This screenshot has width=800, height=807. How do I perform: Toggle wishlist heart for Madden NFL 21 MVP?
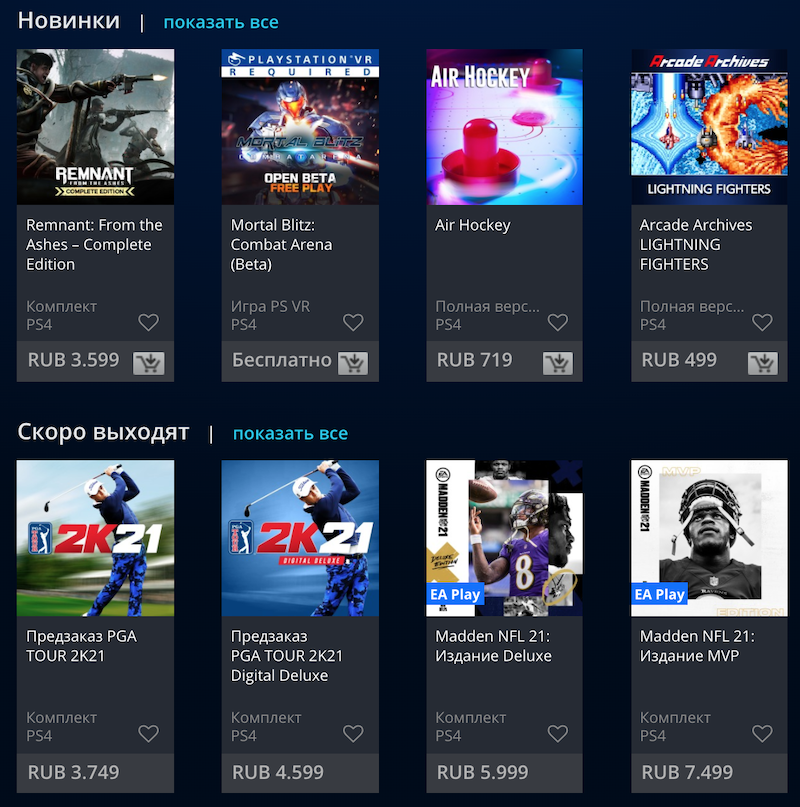coord(762,733)
